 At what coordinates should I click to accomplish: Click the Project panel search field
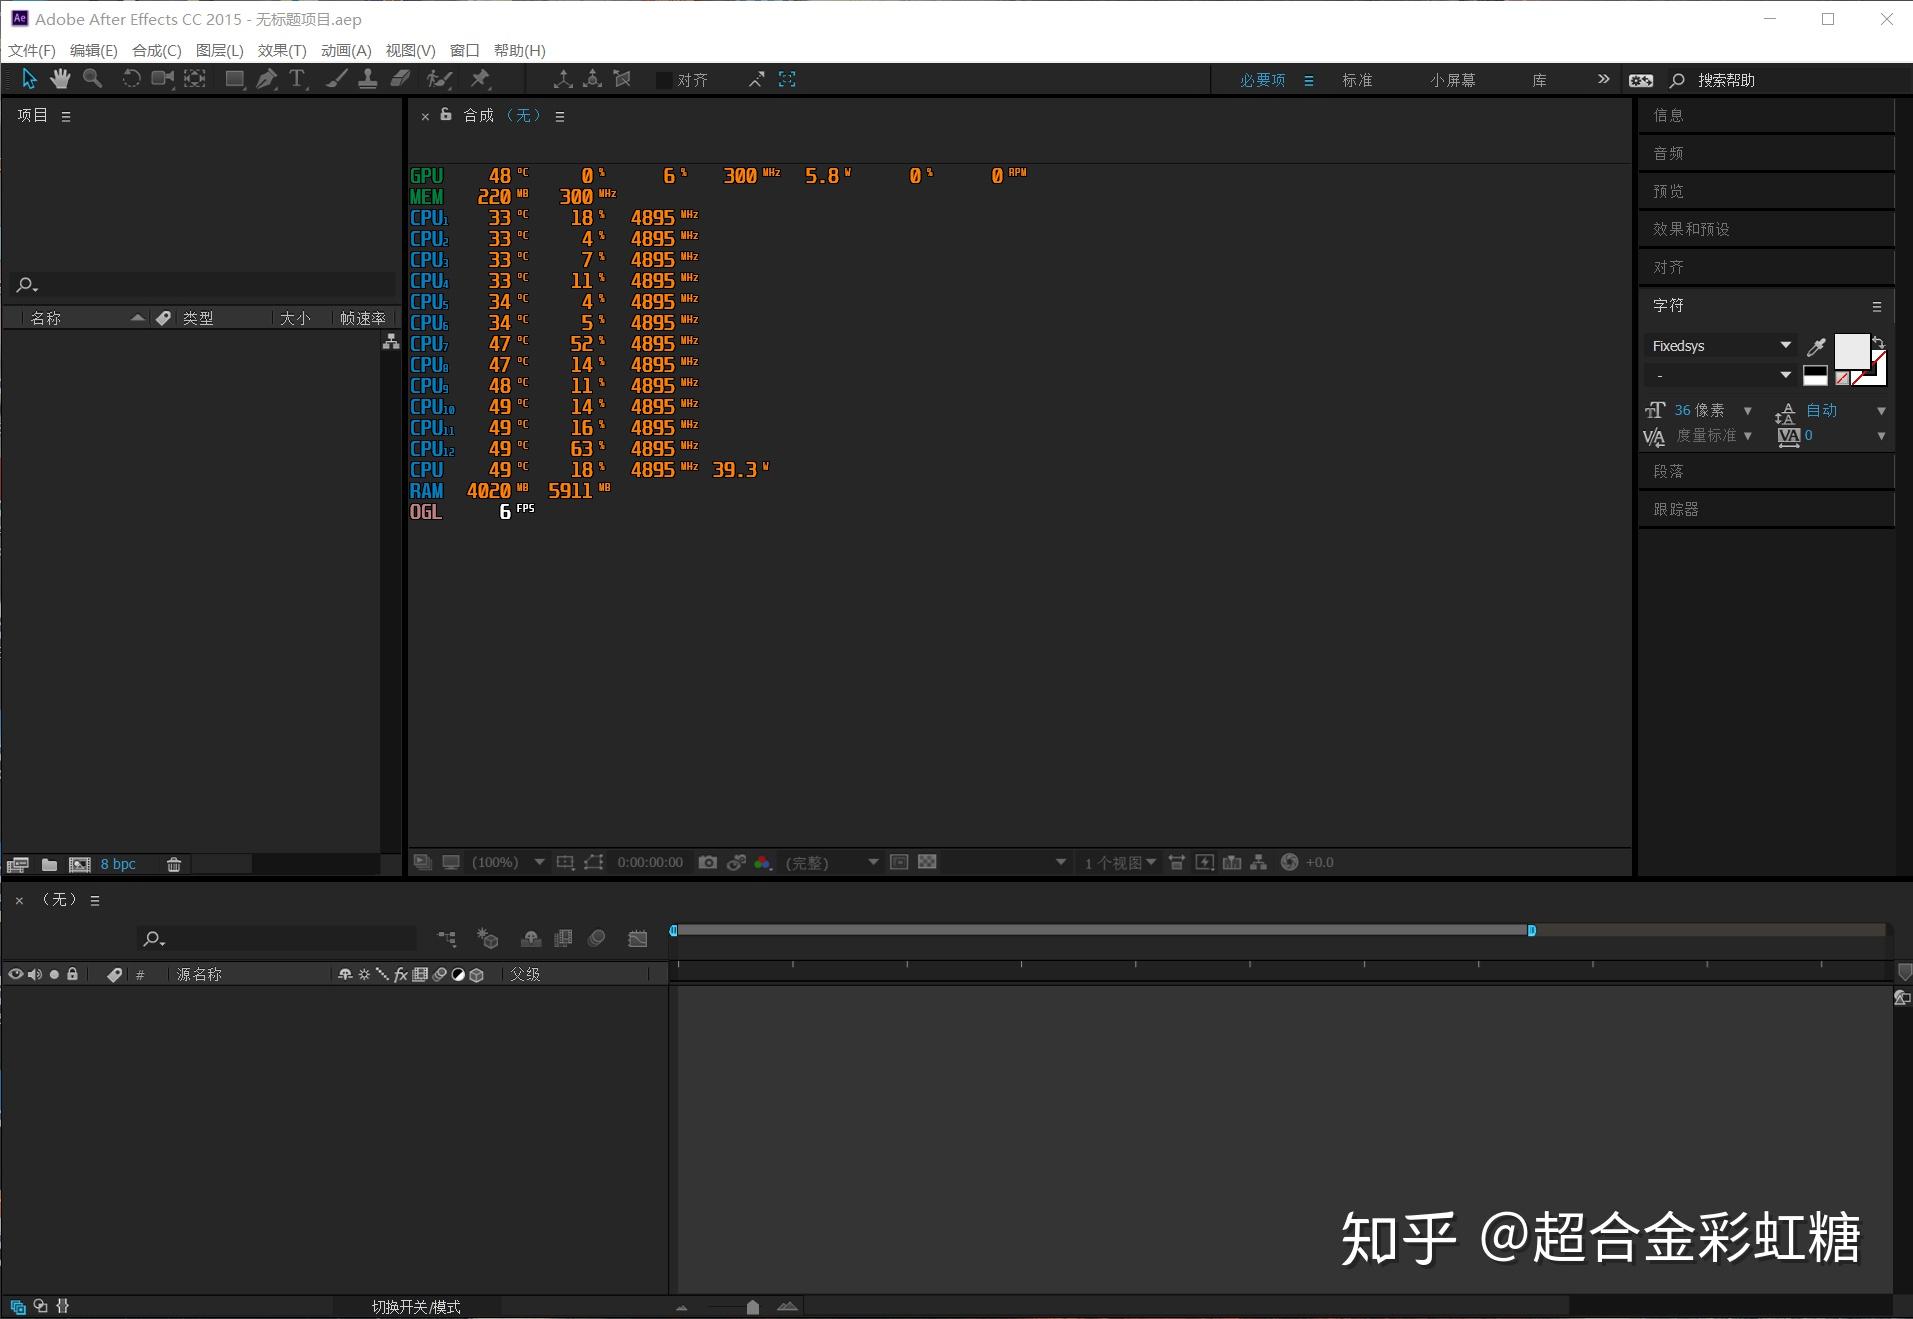[x=204, y=285]
